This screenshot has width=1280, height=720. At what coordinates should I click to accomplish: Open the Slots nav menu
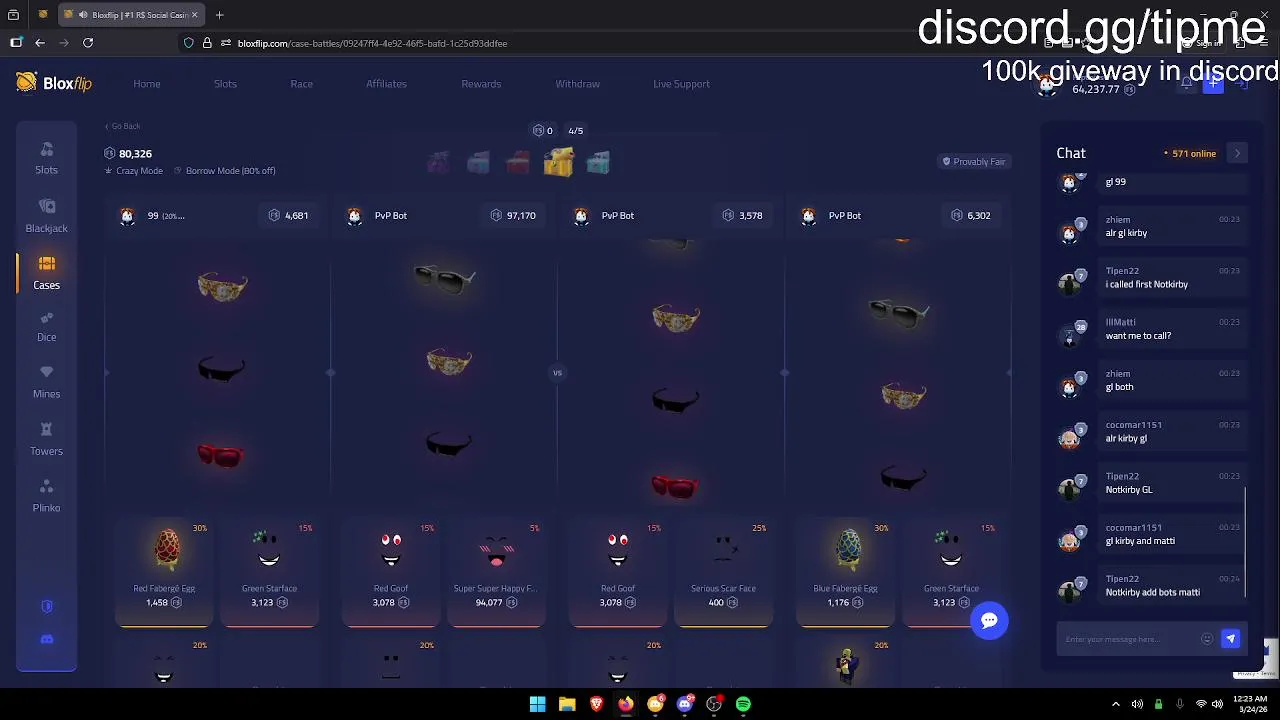(225, 84)
